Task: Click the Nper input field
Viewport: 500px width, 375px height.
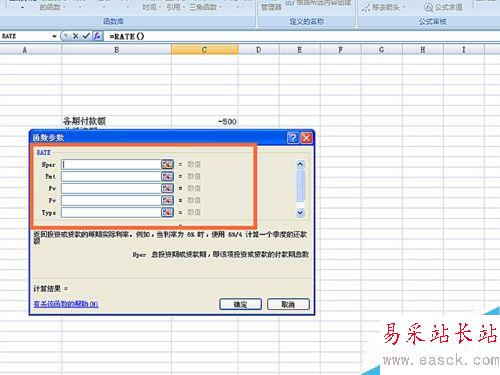Action: click(111, 164)
